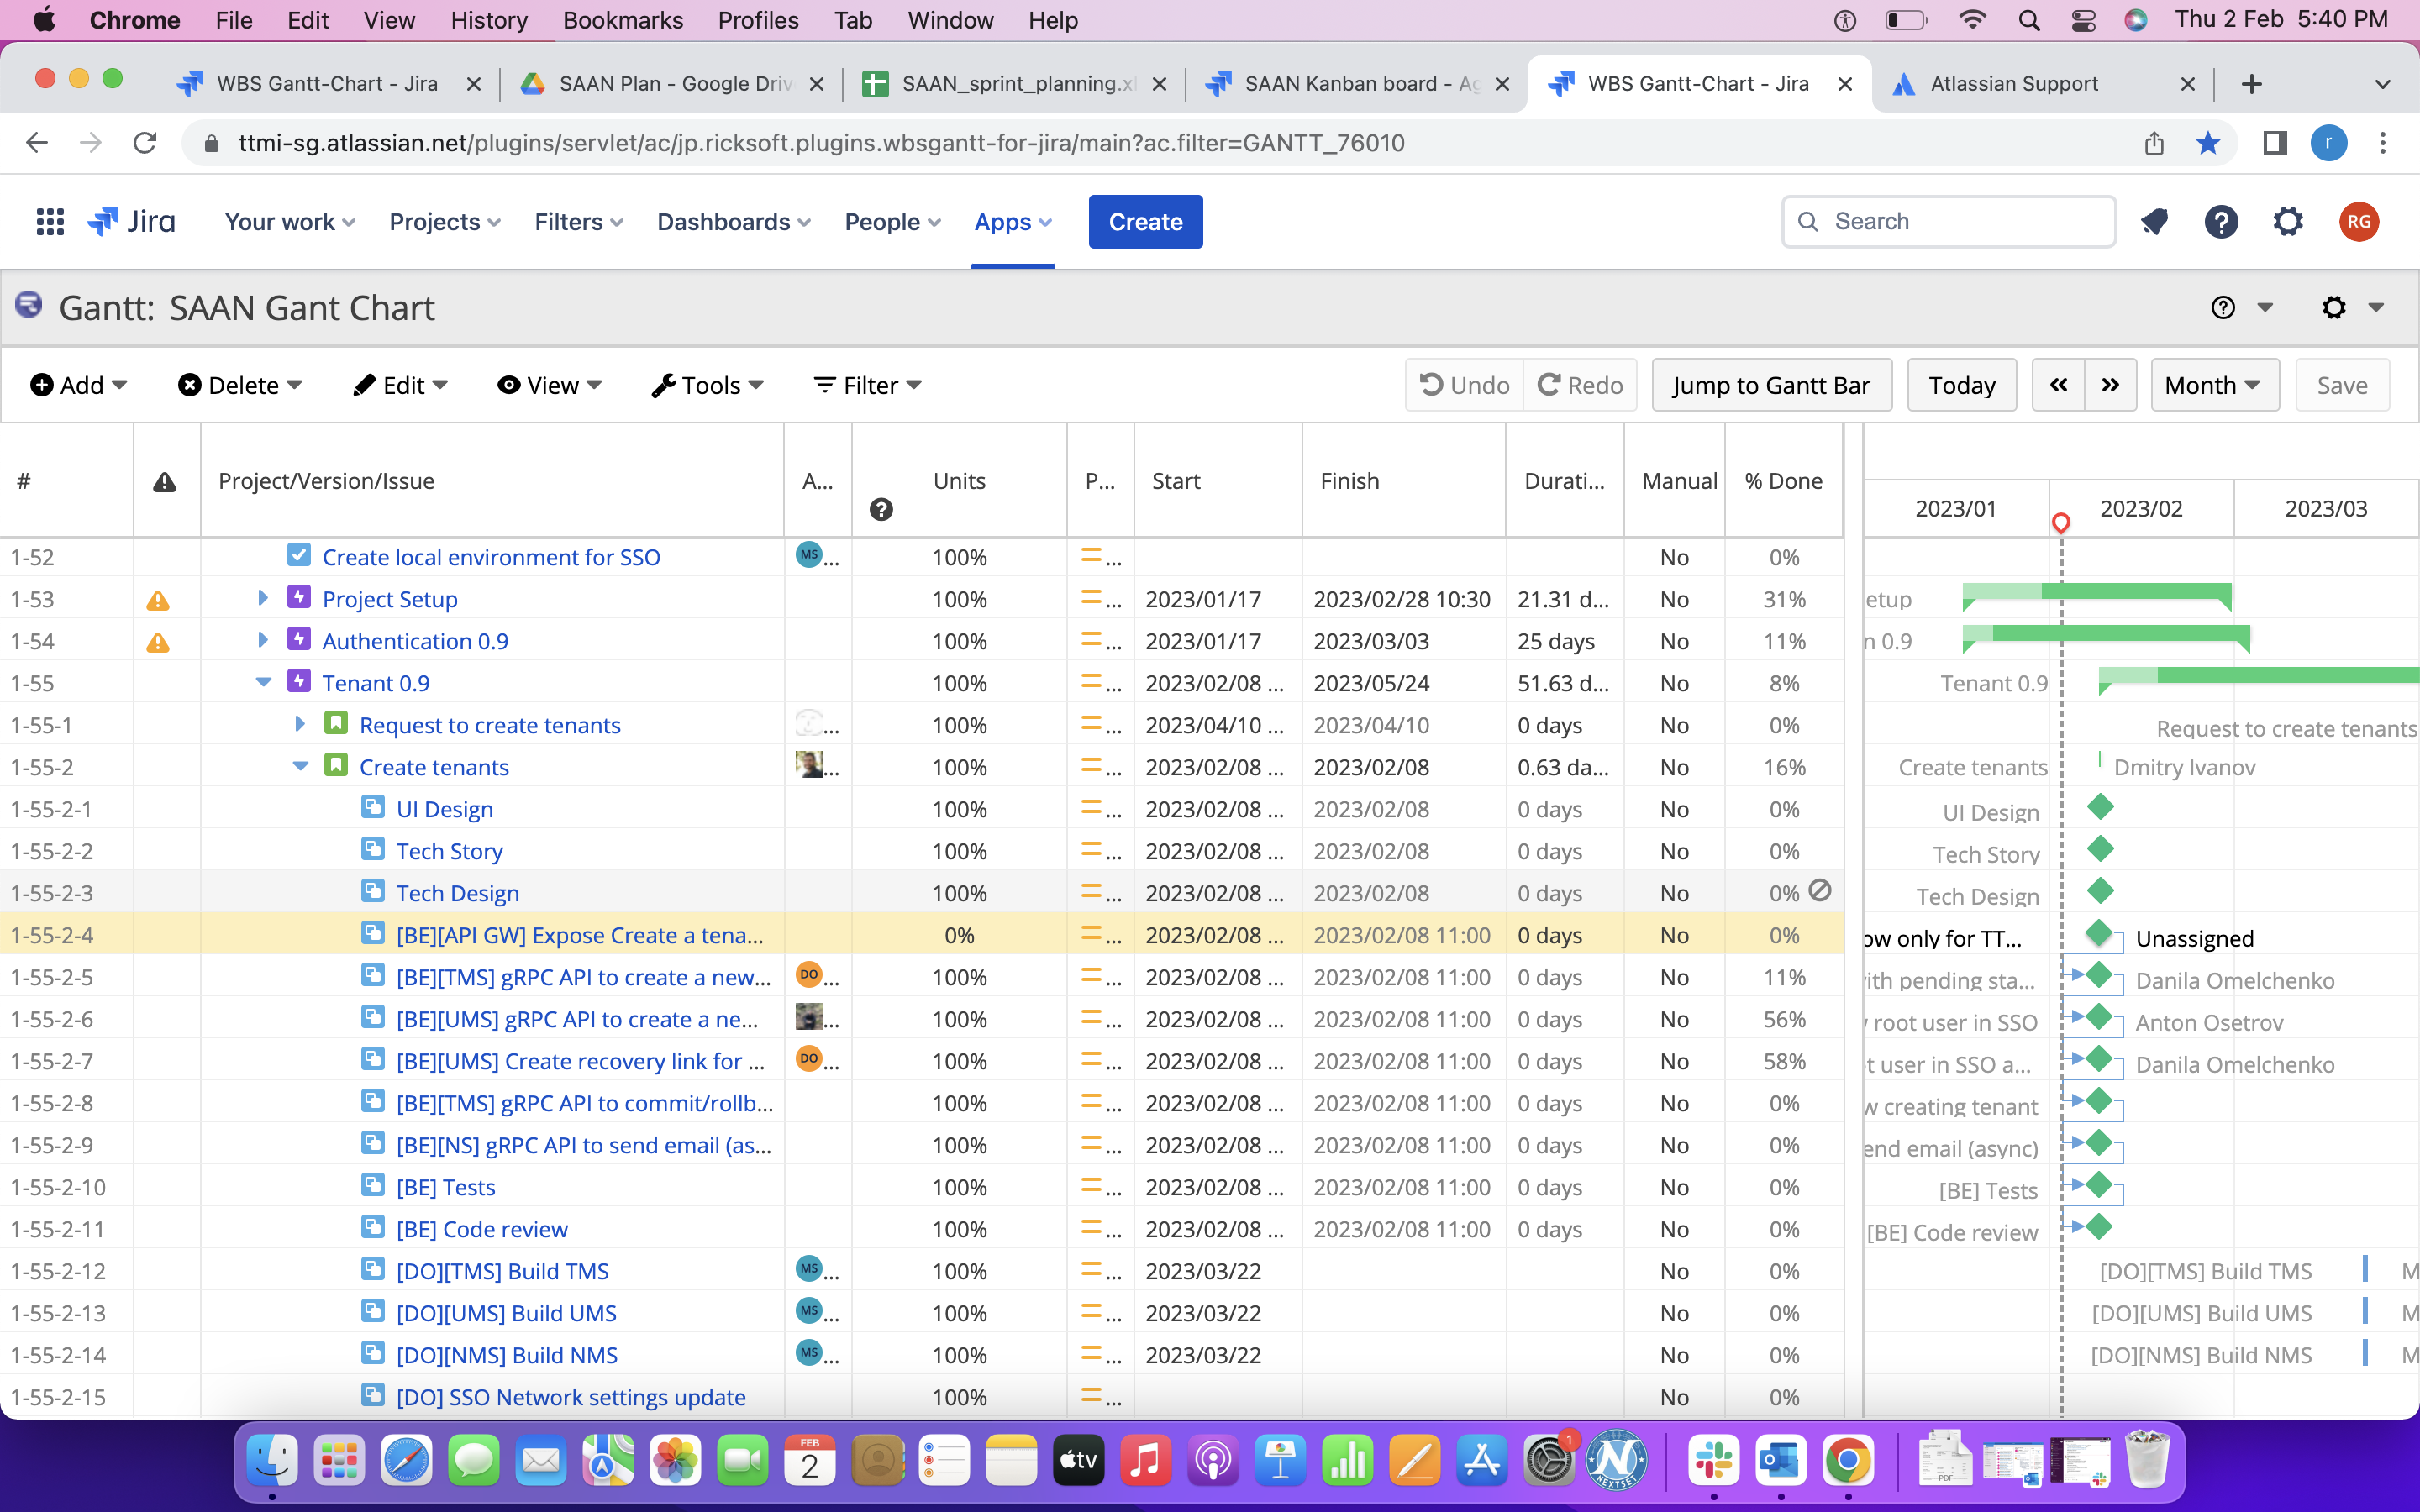The width and height of the screenshot is (2420, 1512).
Task: Click the UI Design milestone diamond in the chart
Action: coord(2100,806)
